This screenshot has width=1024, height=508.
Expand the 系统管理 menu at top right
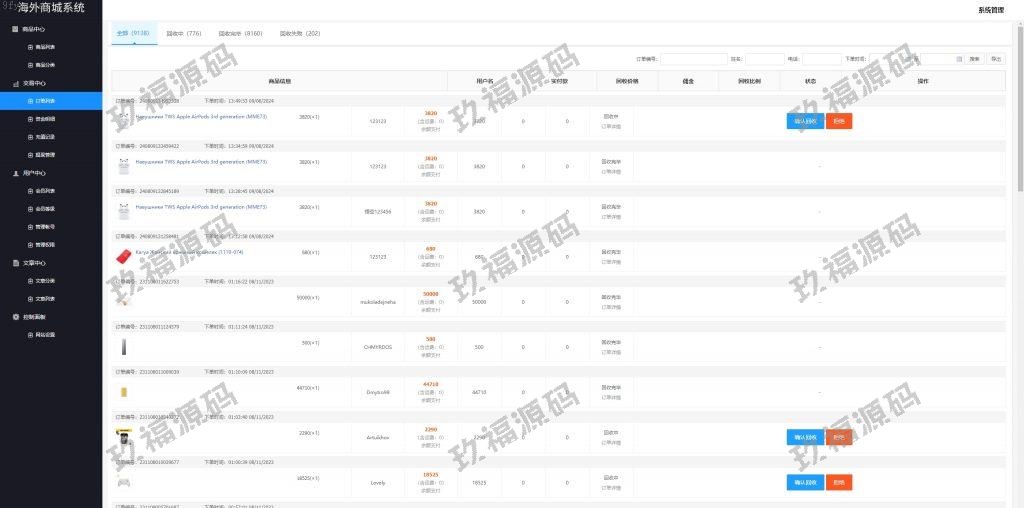pos(990,10)
